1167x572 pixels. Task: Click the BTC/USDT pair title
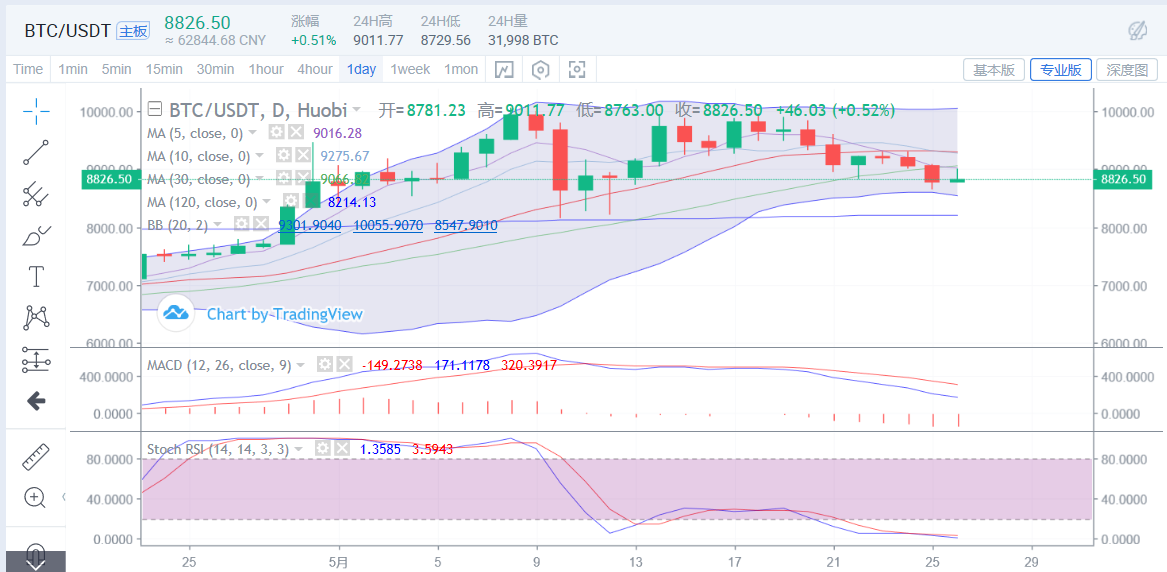(x=68, y=30)
